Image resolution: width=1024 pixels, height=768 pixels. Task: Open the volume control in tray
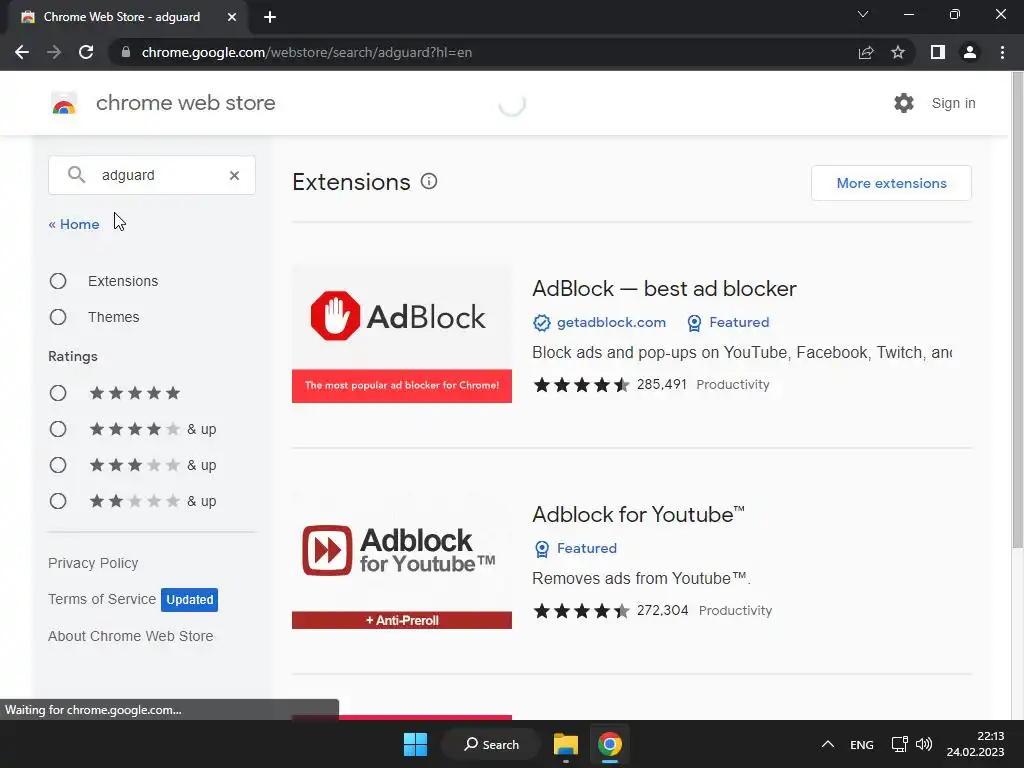(924, 744)
